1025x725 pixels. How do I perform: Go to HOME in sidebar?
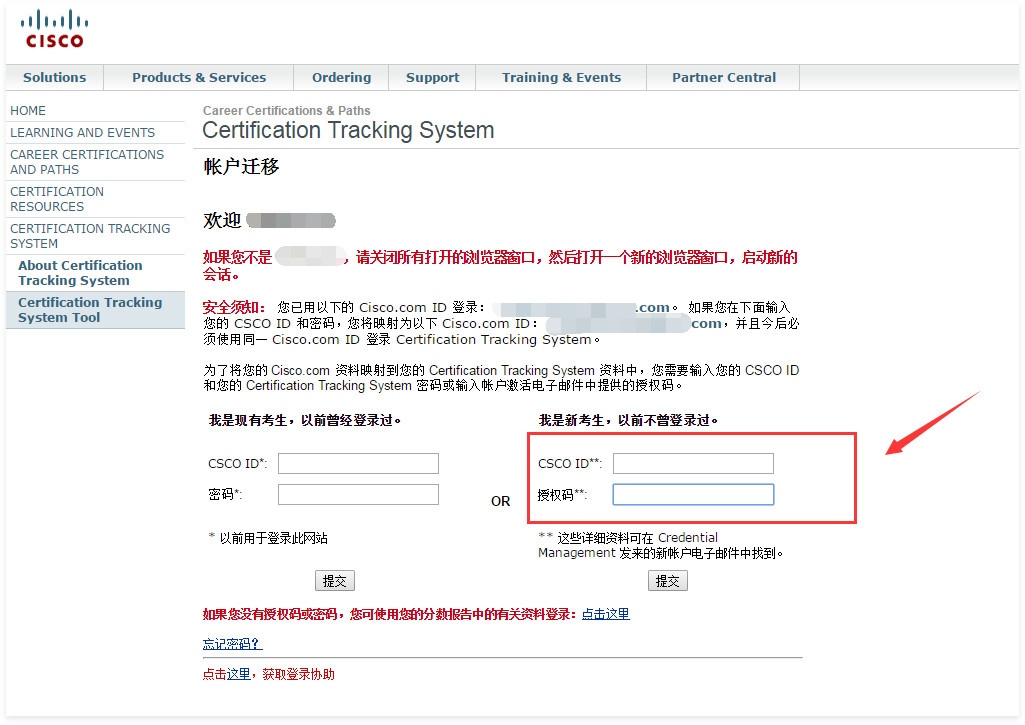(x=28, y=110)
